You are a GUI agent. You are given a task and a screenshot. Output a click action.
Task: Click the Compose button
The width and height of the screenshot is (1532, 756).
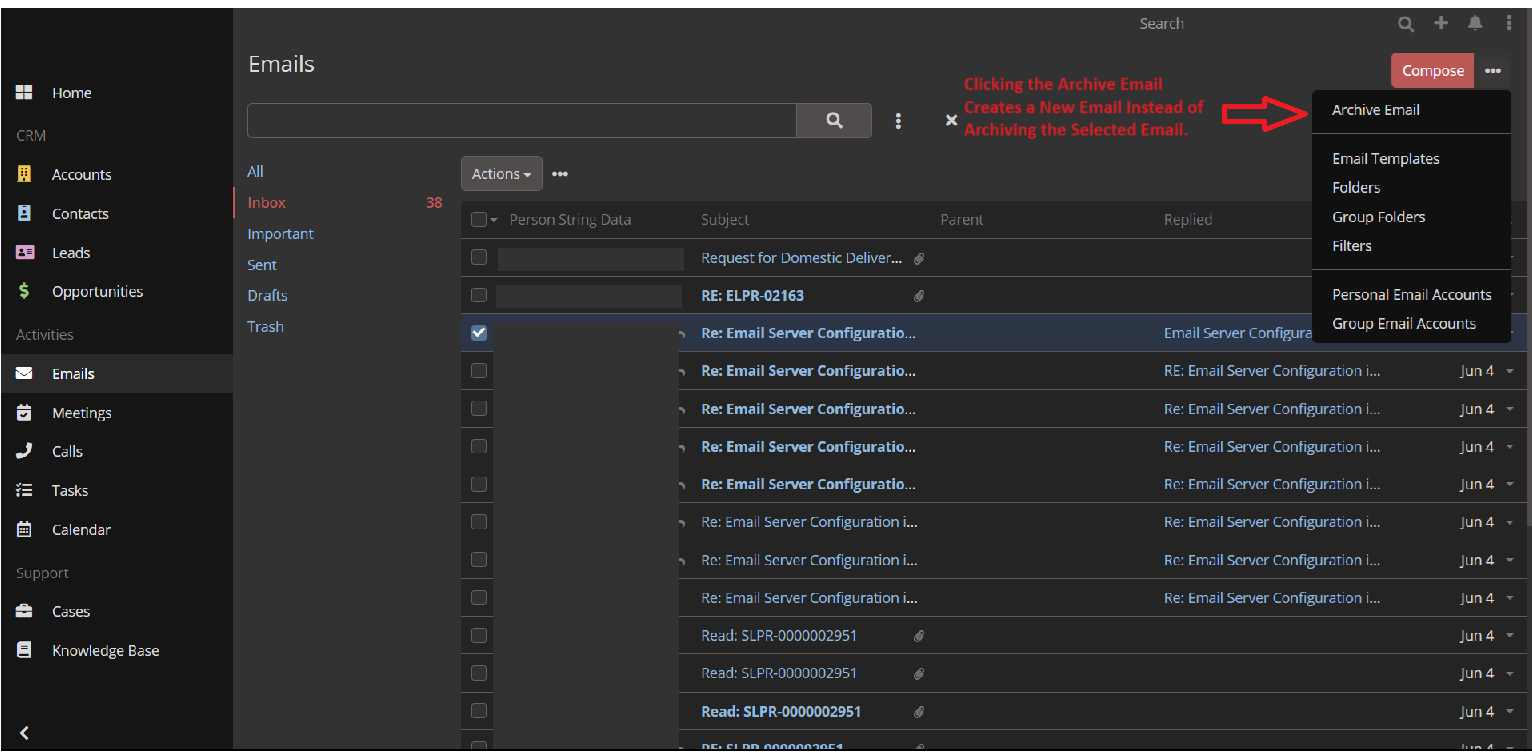(x=1432, y=71)
